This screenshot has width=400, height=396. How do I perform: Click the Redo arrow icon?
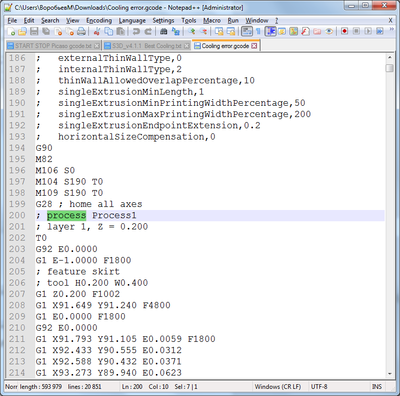(148, 32)
